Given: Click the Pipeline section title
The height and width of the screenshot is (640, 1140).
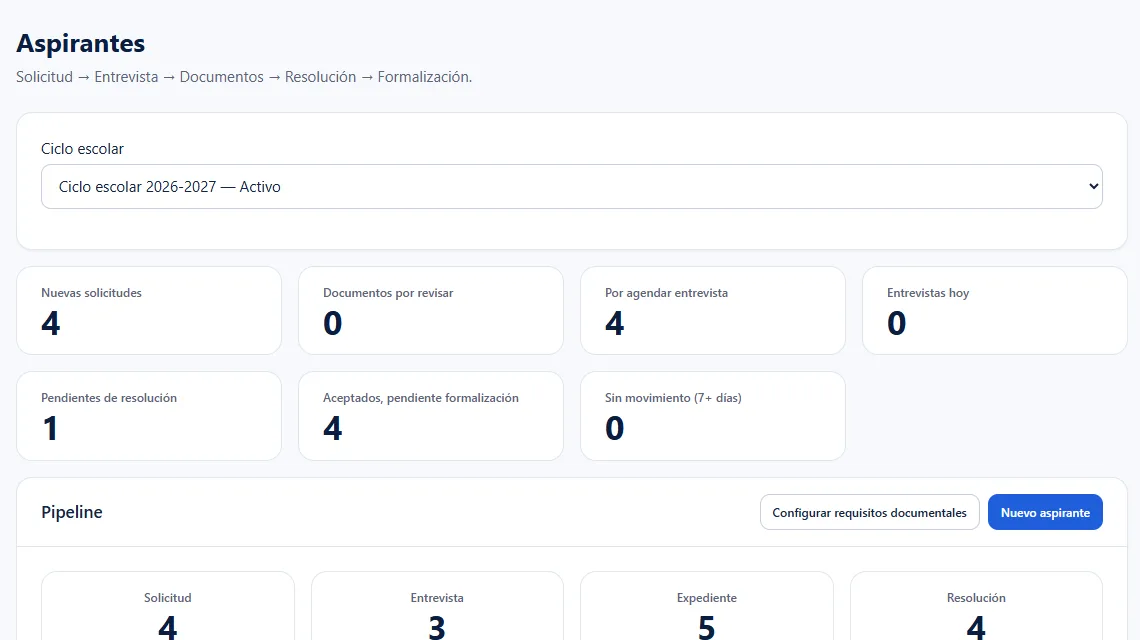Looking at the screenshot, I should point(72,512).
